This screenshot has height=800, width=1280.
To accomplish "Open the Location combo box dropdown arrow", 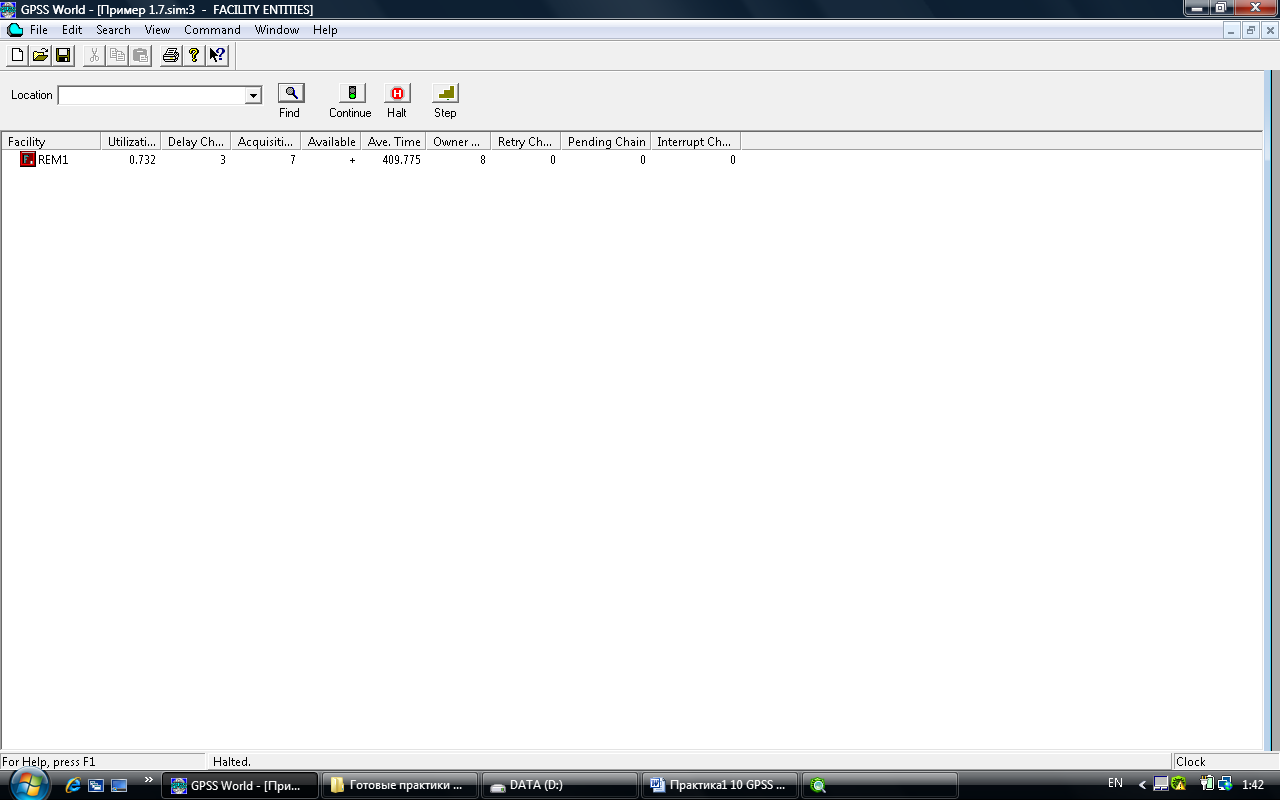I will coord(254,95).
